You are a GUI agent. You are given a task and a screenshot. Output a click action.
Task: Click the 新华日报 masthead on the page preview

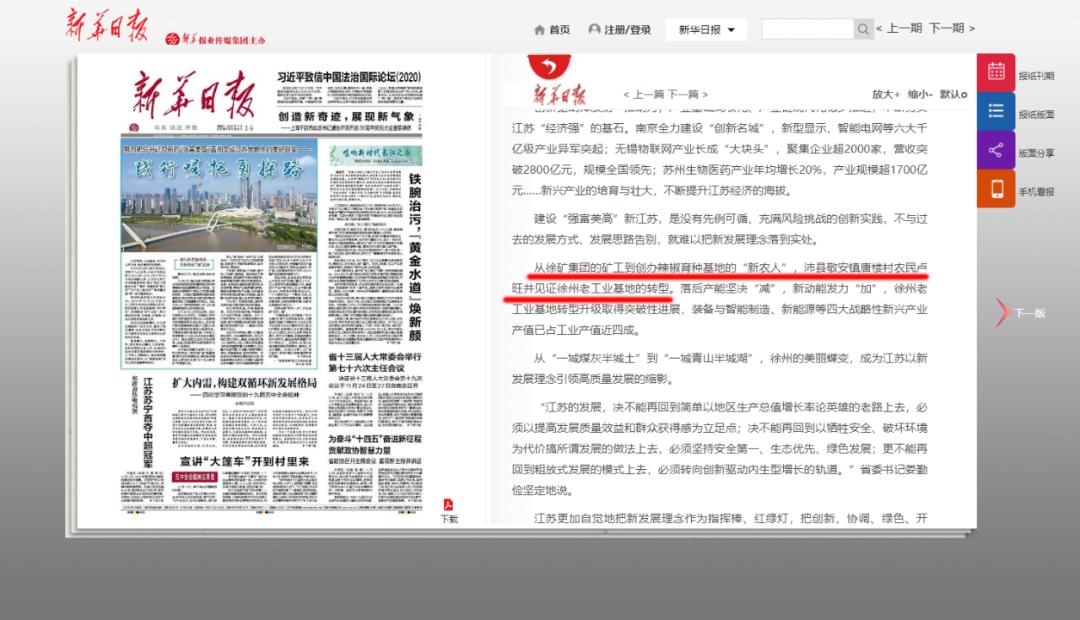[194, 95]
